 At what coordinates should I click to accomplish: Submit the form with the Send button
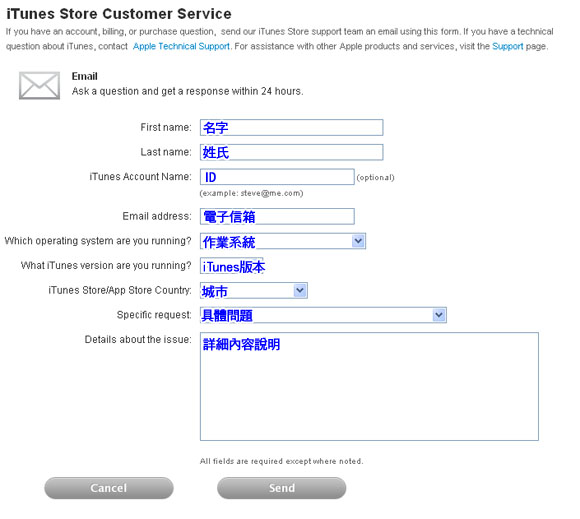(281, 488)
